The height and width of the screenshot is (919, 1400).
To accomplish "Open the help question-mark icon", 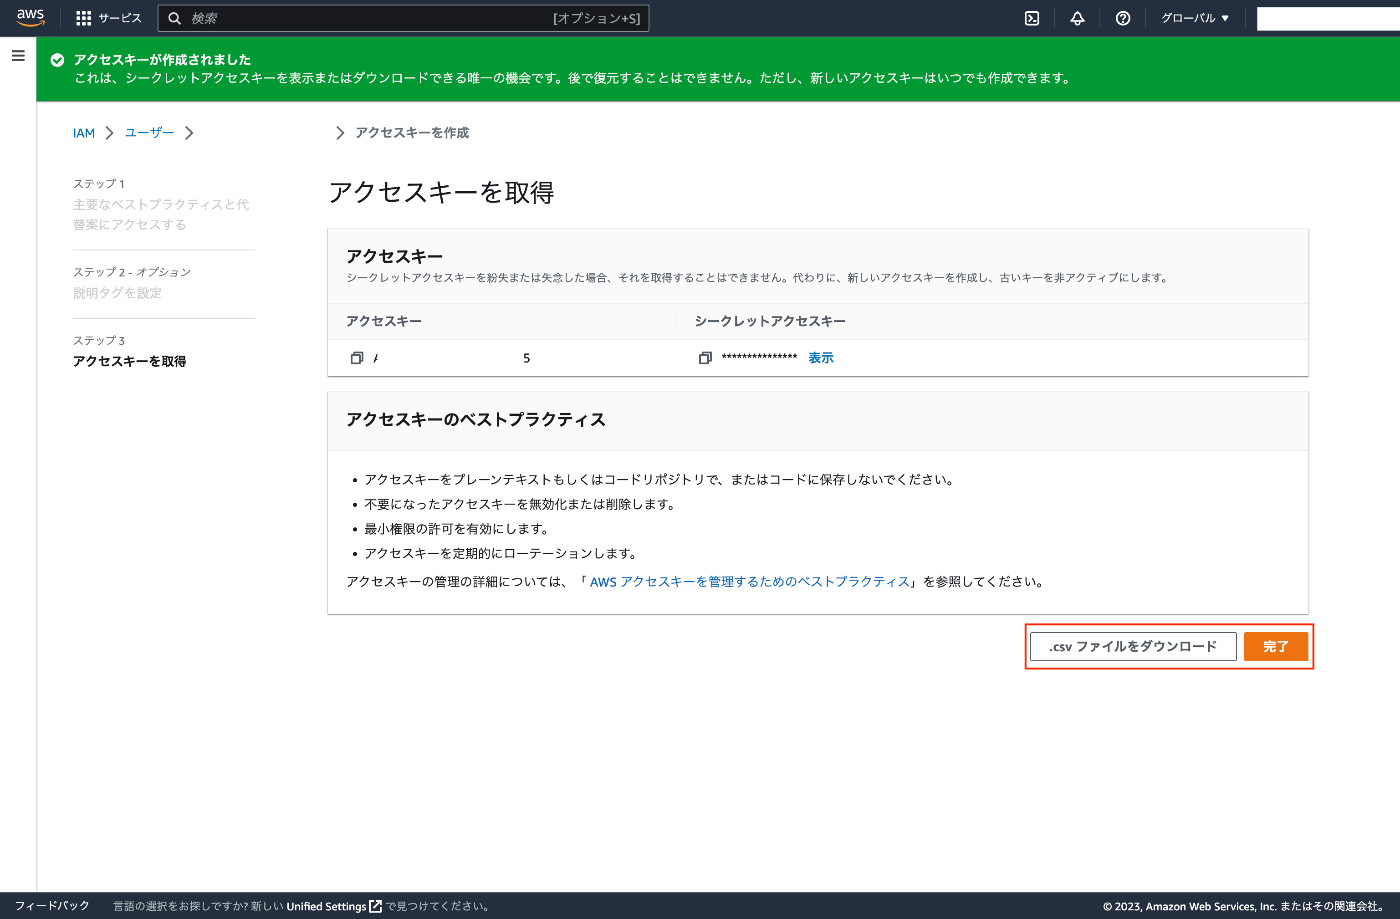I will pos(1122,17).
